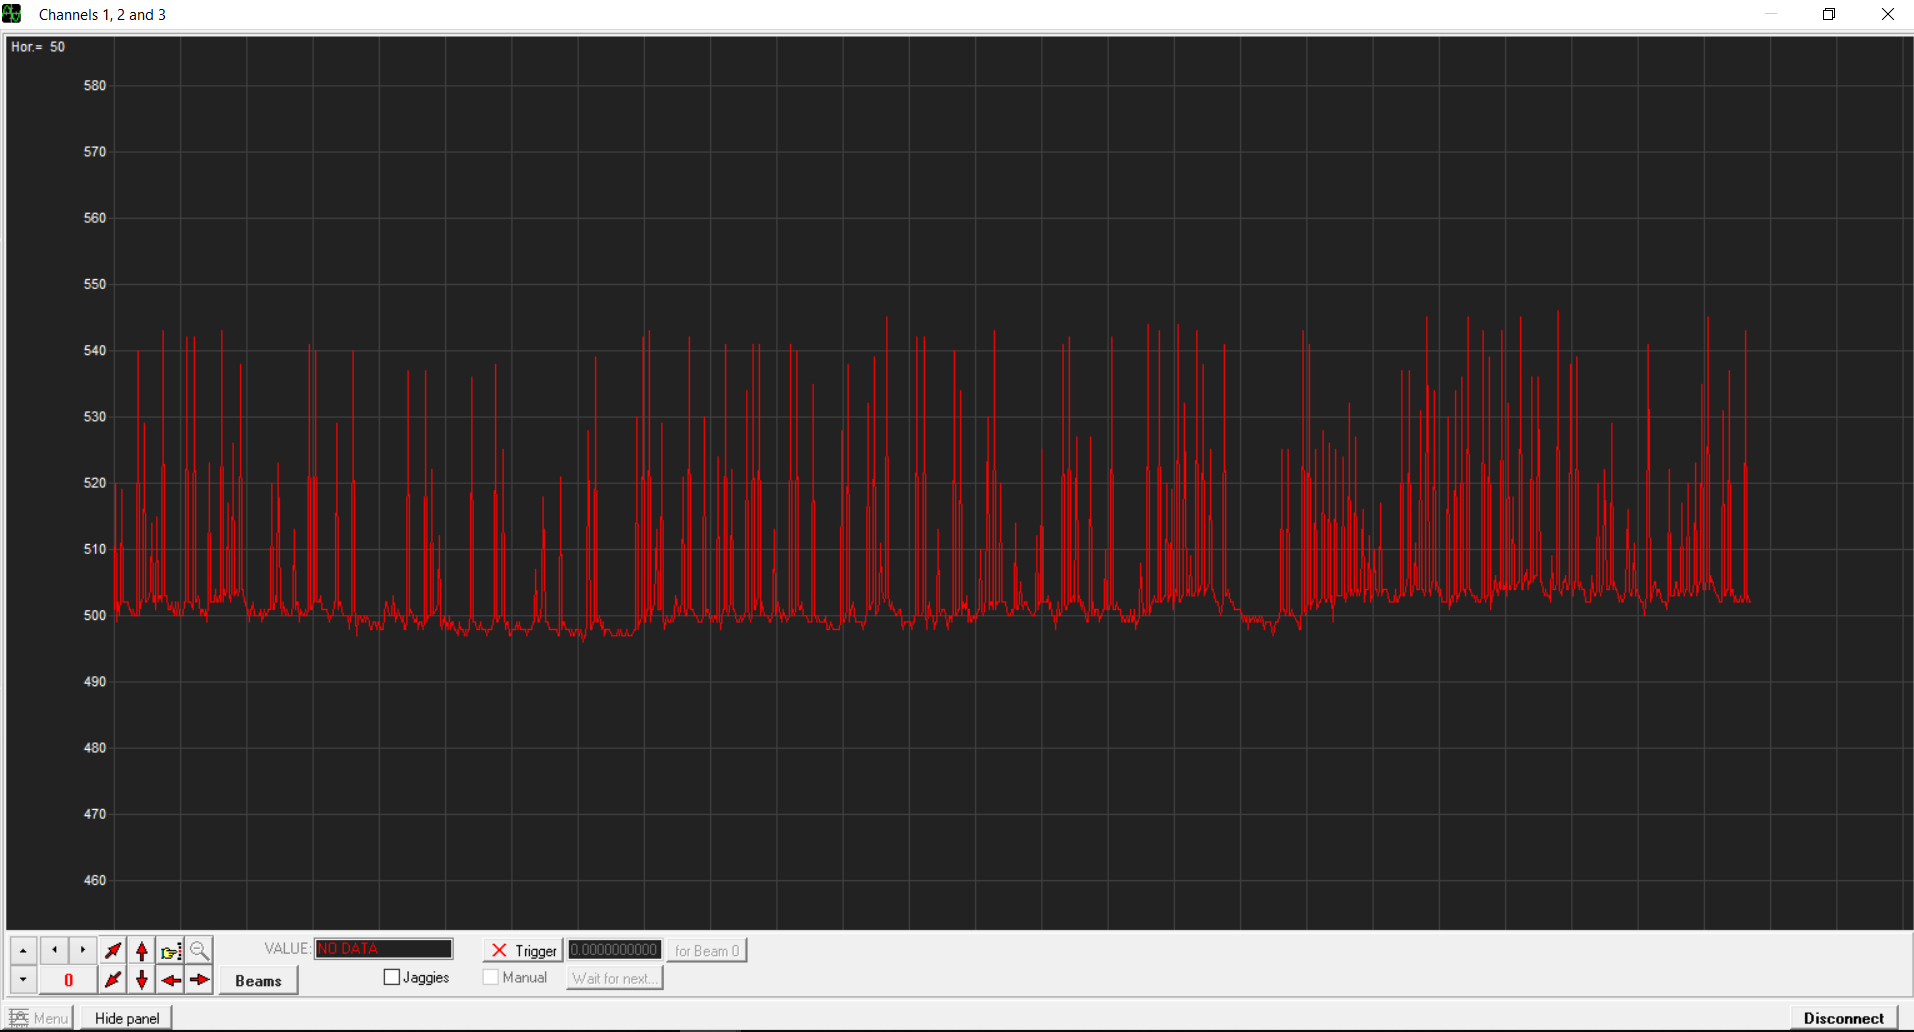1914x1032 pixels.
Task: Click the upper diagonal red arrow icon
Action: coord(113,950)
